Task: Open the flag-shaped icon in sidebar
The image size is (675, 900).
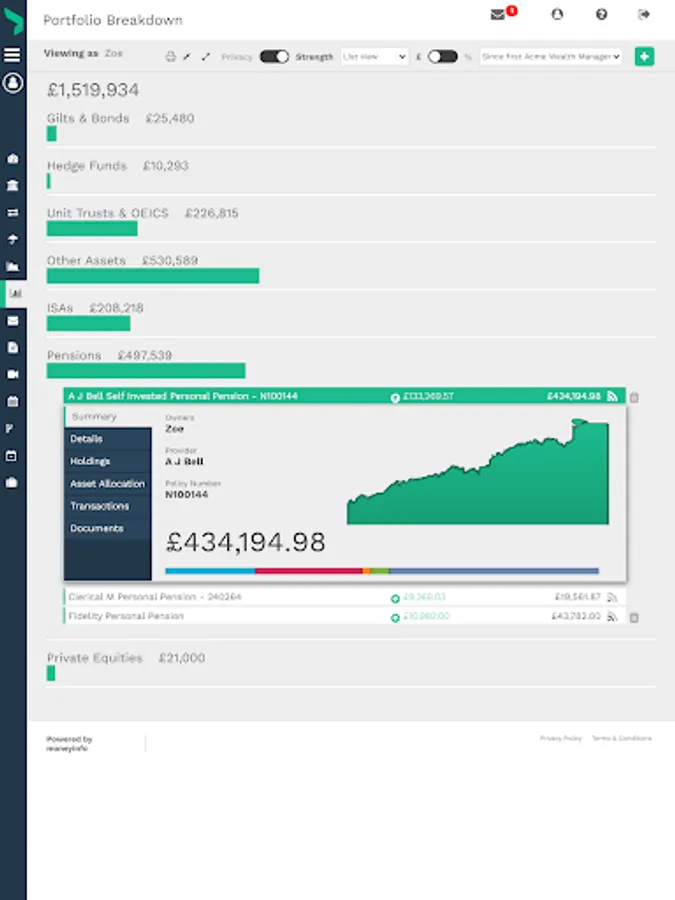Action: point(9,428)
